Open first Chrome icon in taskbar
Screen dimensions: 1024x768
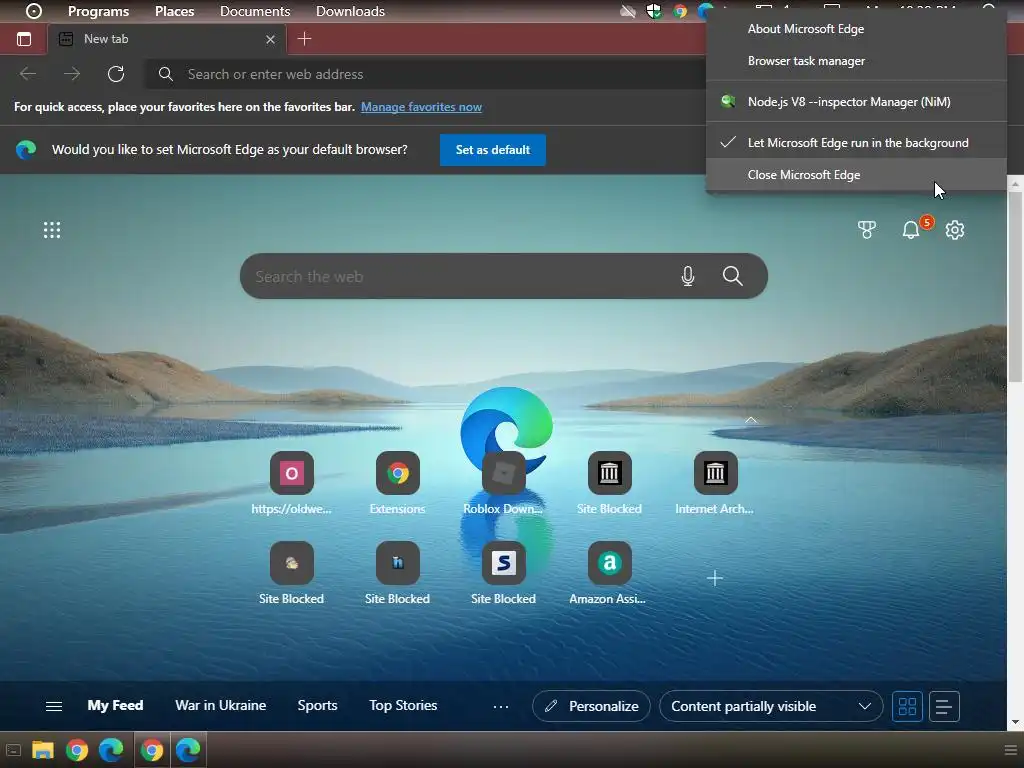click(77, 750)
